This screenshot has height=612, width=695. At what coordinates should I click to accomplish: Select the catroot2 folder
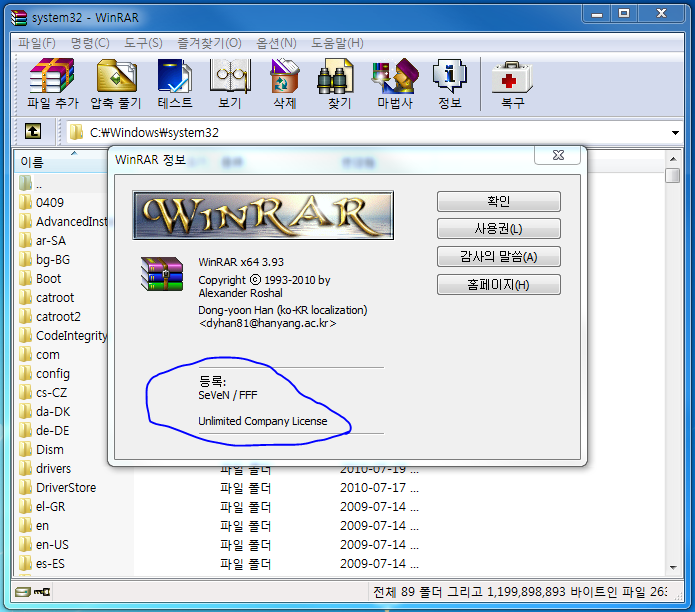50,316
